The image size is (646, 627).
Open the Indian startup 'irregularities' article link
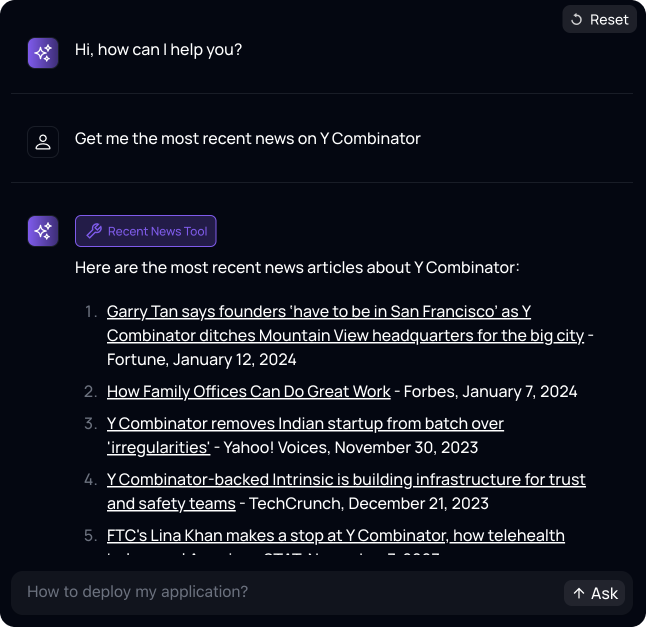point(305,435)
